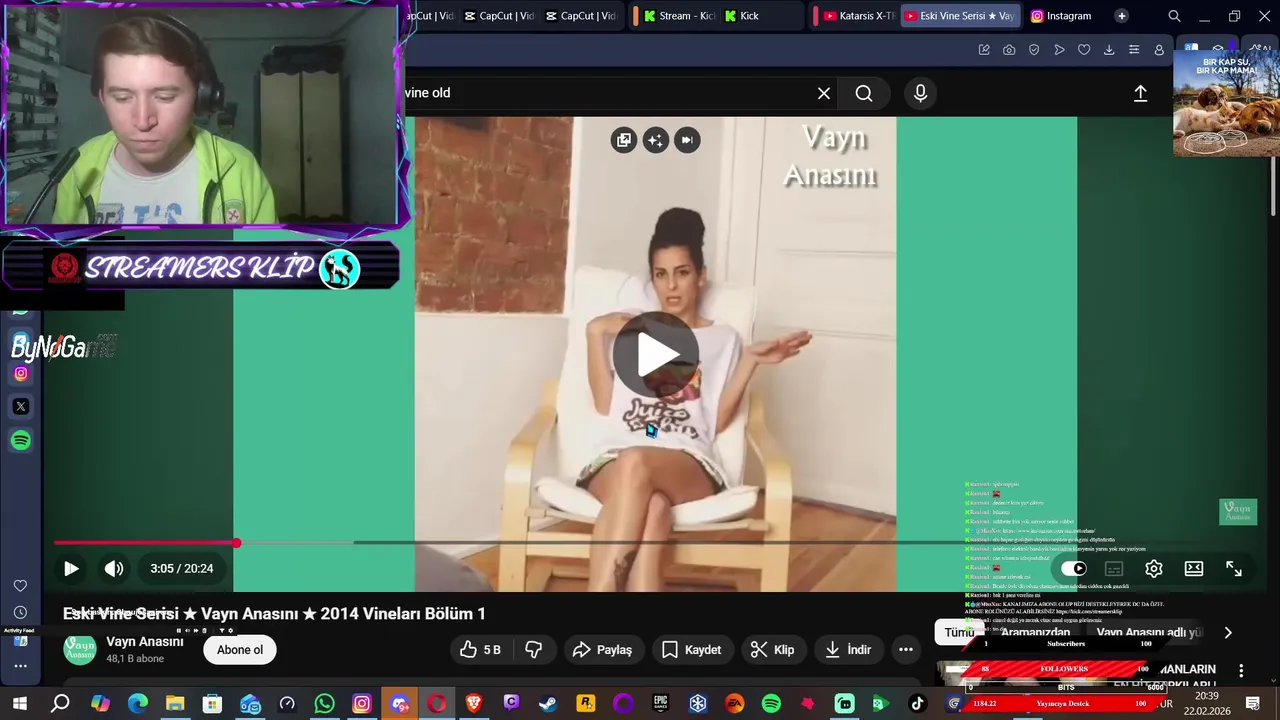Switch to the Stream - Kick tab
Screen dimensions: 1280x720
(678, 16)
